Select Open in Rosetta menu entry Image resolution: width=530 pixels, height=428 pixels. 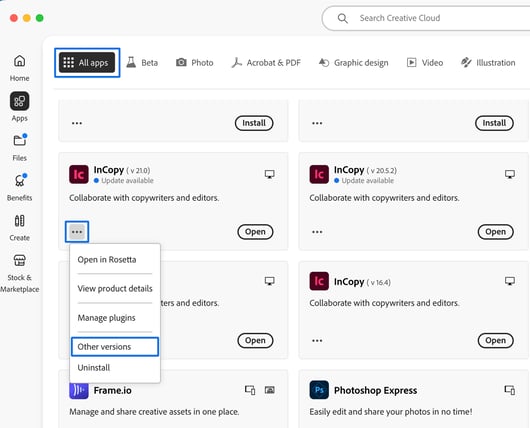107,260
